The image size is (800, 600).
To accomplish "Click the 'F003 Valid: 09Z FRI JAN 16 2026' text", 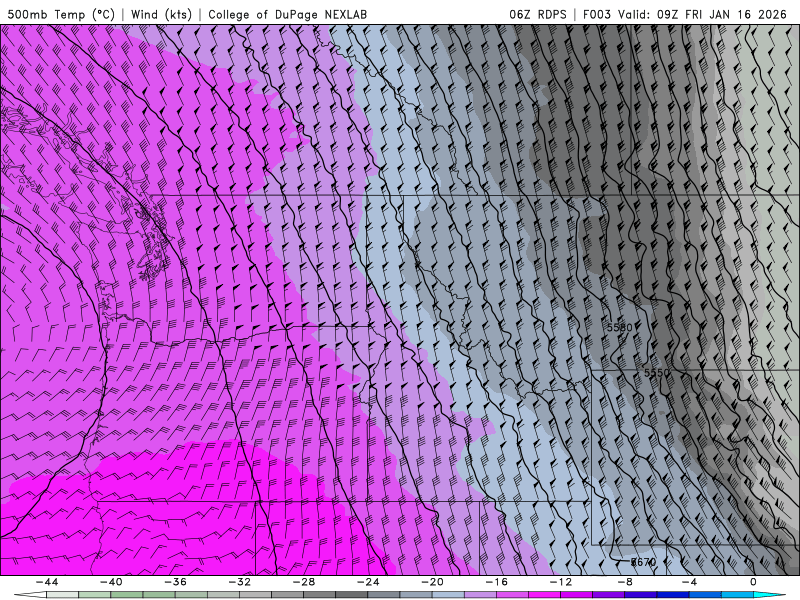I will [x=685, y=14].
